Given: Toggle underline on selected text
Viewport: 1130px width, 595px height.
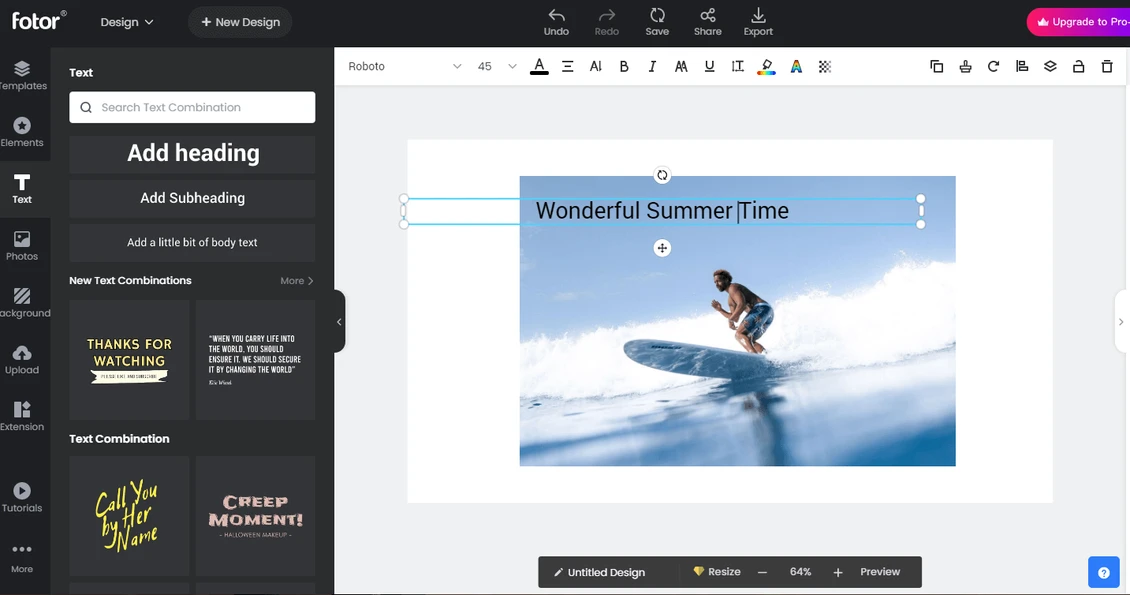Looking at the screenshot, I should (x=709, y=67).
